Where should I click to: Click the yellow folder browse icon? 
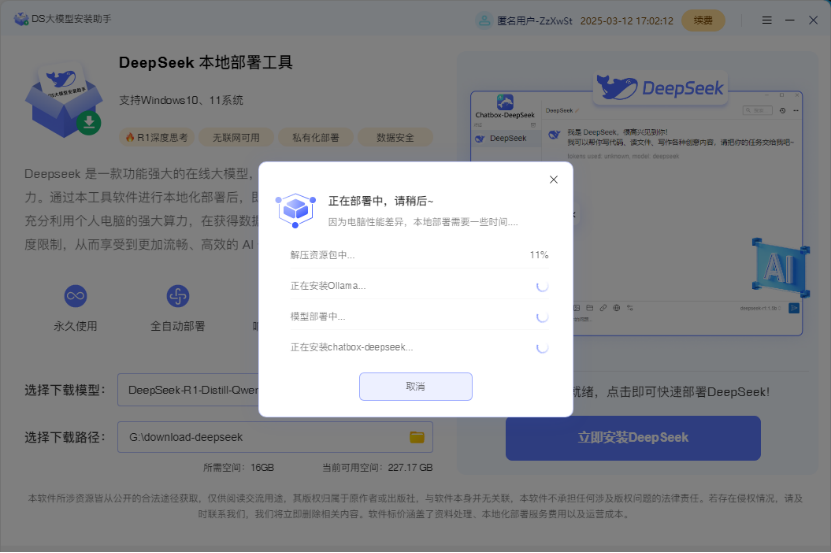(417, 437)
